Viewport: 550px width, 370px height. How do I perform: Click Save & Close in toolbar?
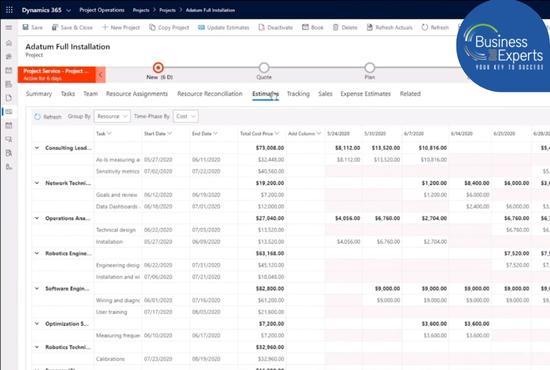coord(72,27)
